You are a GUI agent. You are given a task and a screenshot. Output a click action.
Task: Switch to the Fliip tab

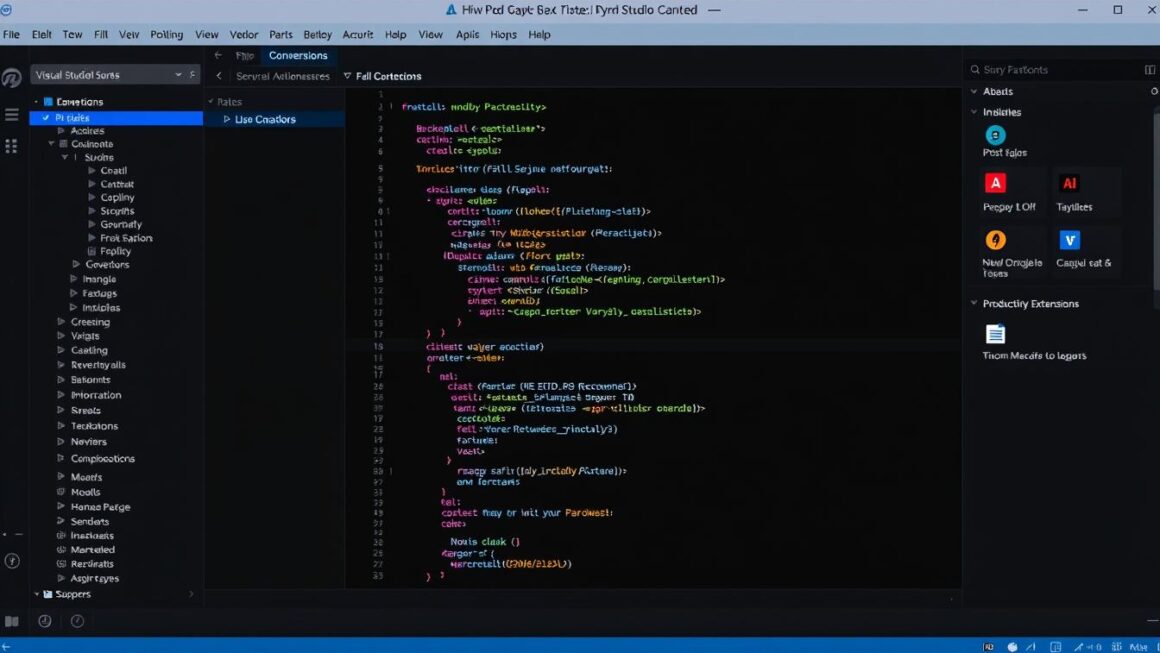[244, 55]
